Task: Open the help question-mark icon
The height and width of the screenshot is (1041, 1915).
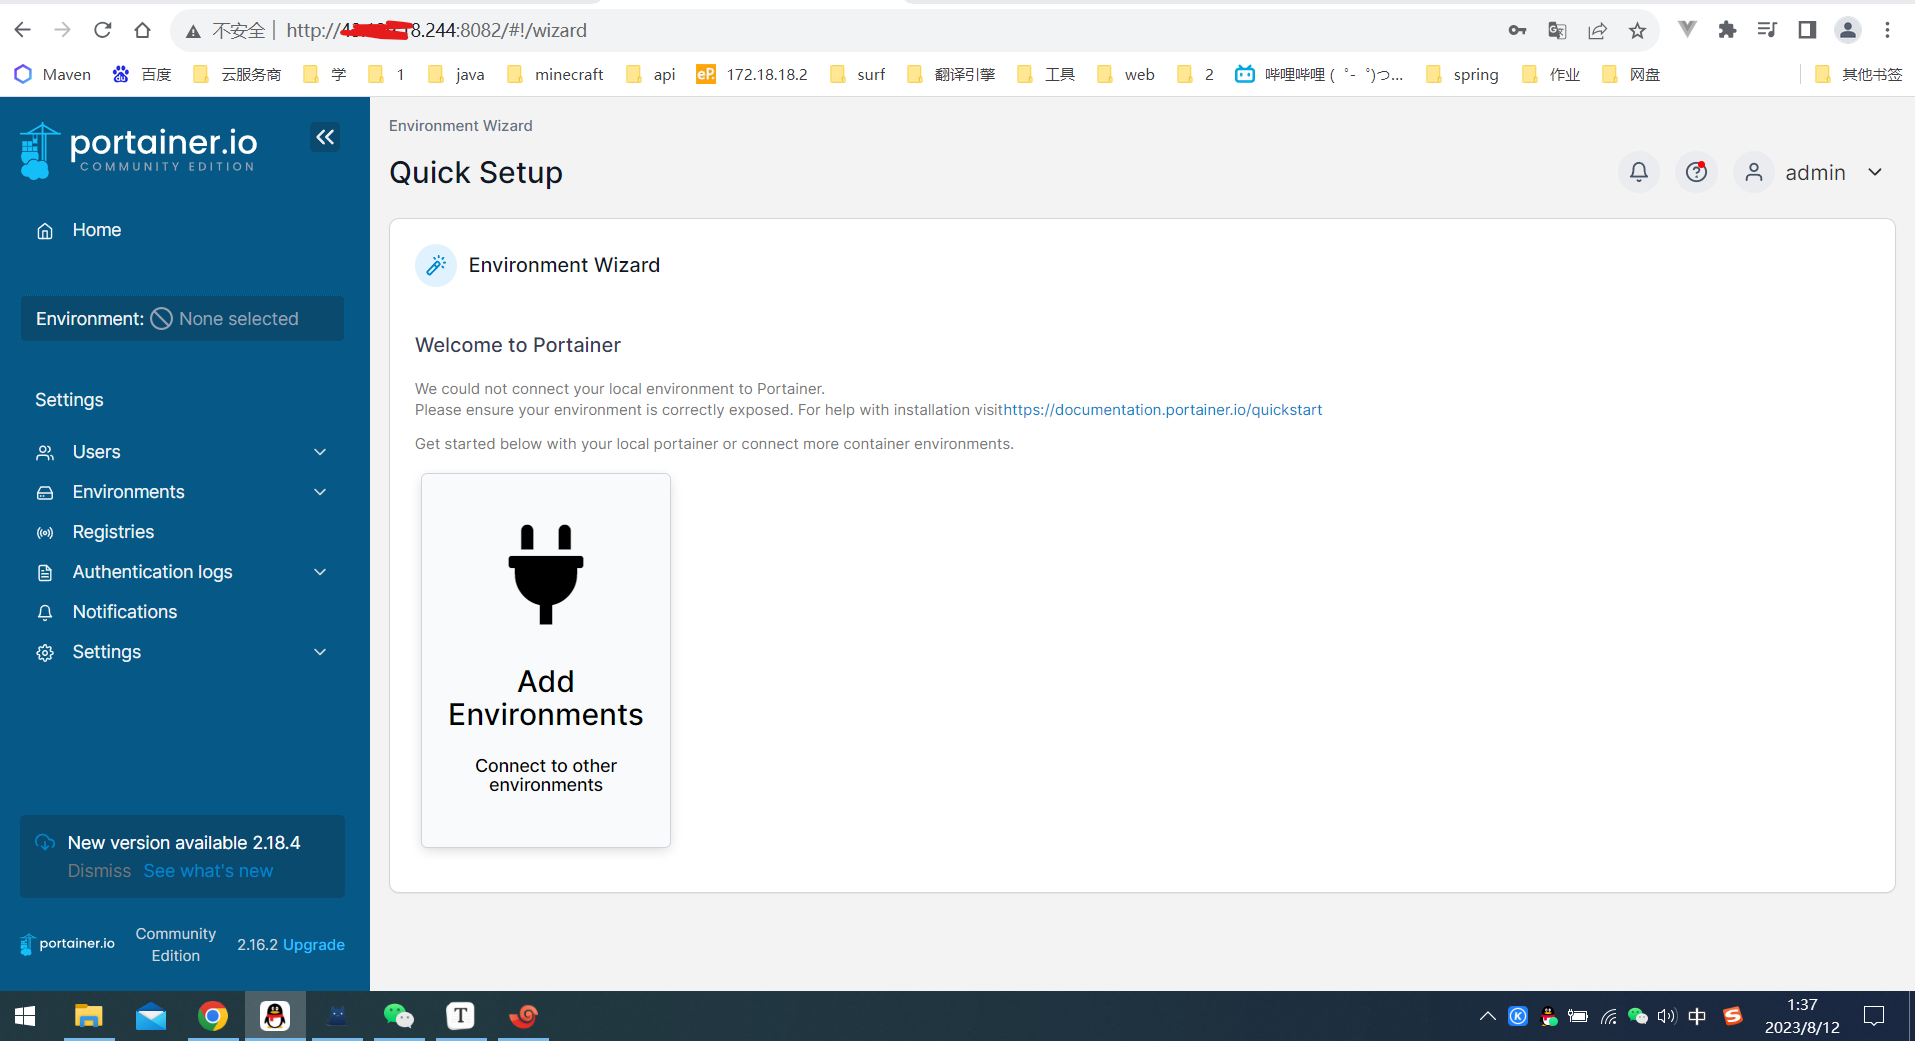Action: 1696,172
